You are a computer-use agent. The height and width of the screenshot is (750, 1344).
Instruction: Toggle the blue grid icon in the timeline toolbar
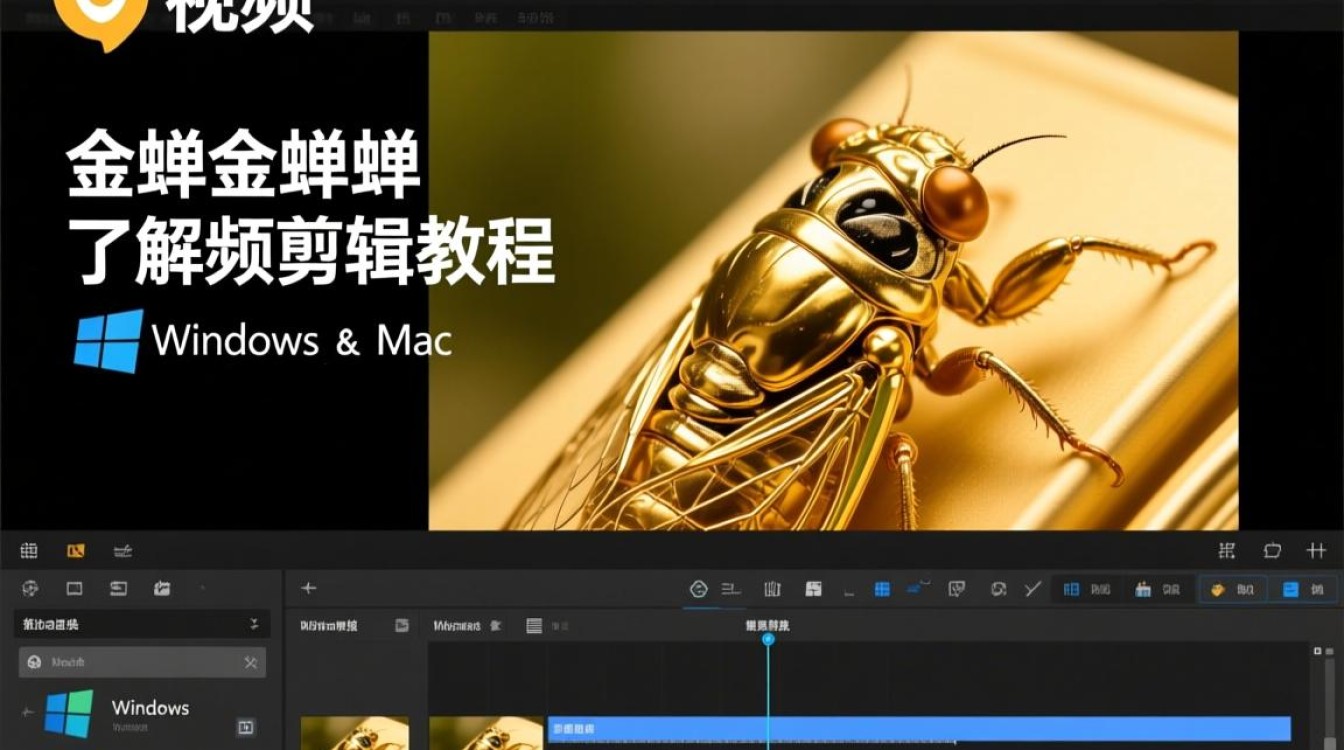pyautogui.click(x=882, y=590)
